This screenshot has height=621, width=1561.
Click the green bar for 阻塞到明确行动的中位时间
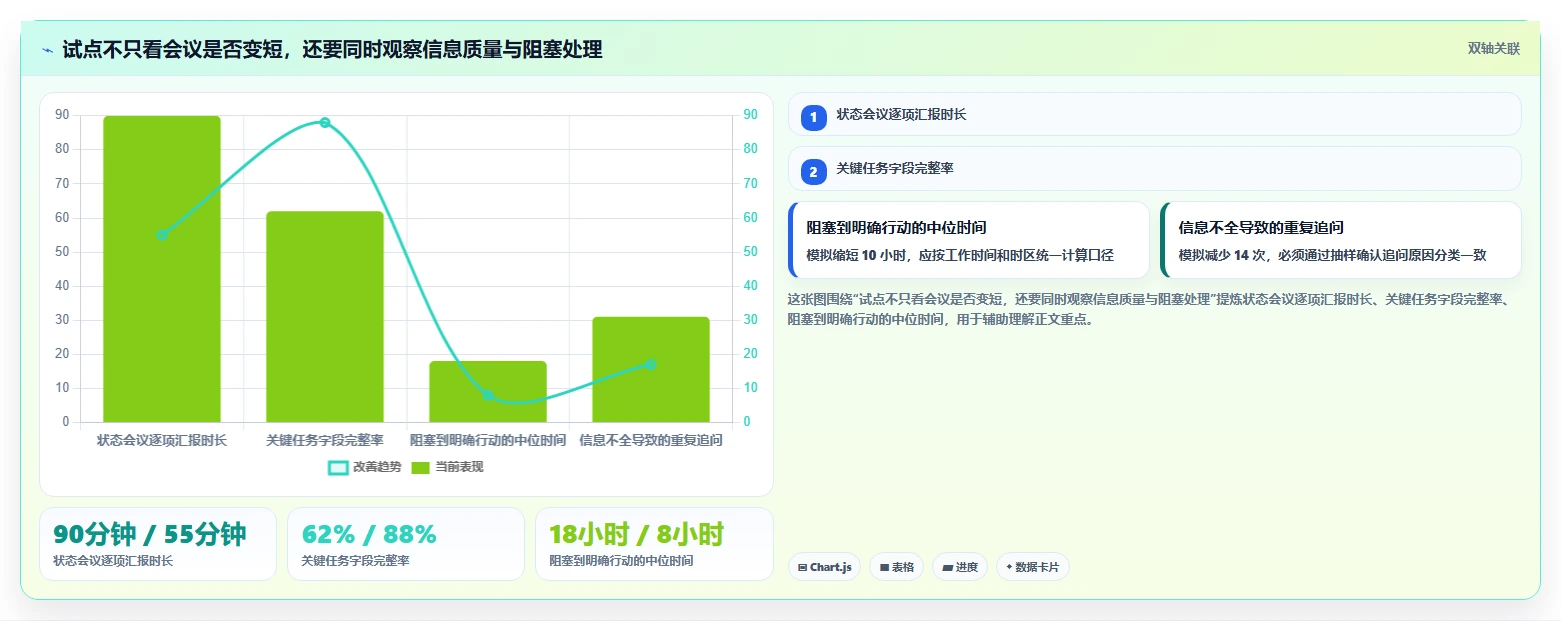click(488, 391)
